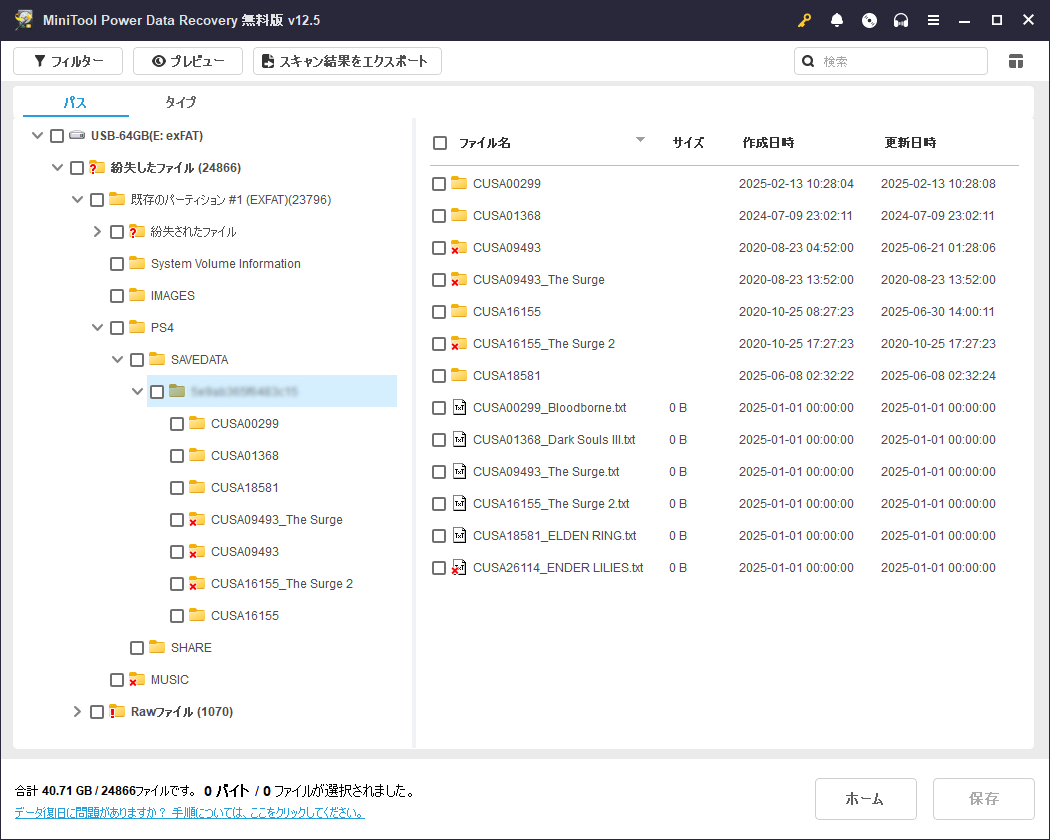Open the data recovery help link
Viewport: 1050px width, 840px height.
click(x=190, y=813)
